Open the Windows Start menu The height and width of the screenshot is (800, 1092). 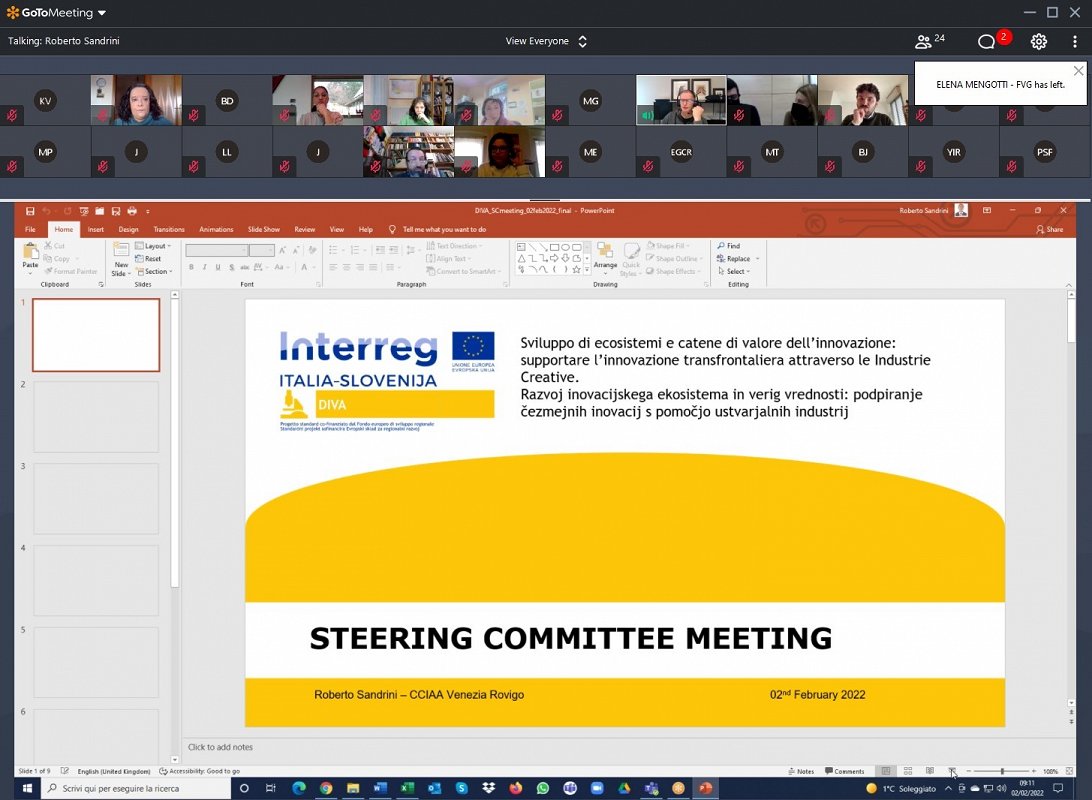pos(27,788)
